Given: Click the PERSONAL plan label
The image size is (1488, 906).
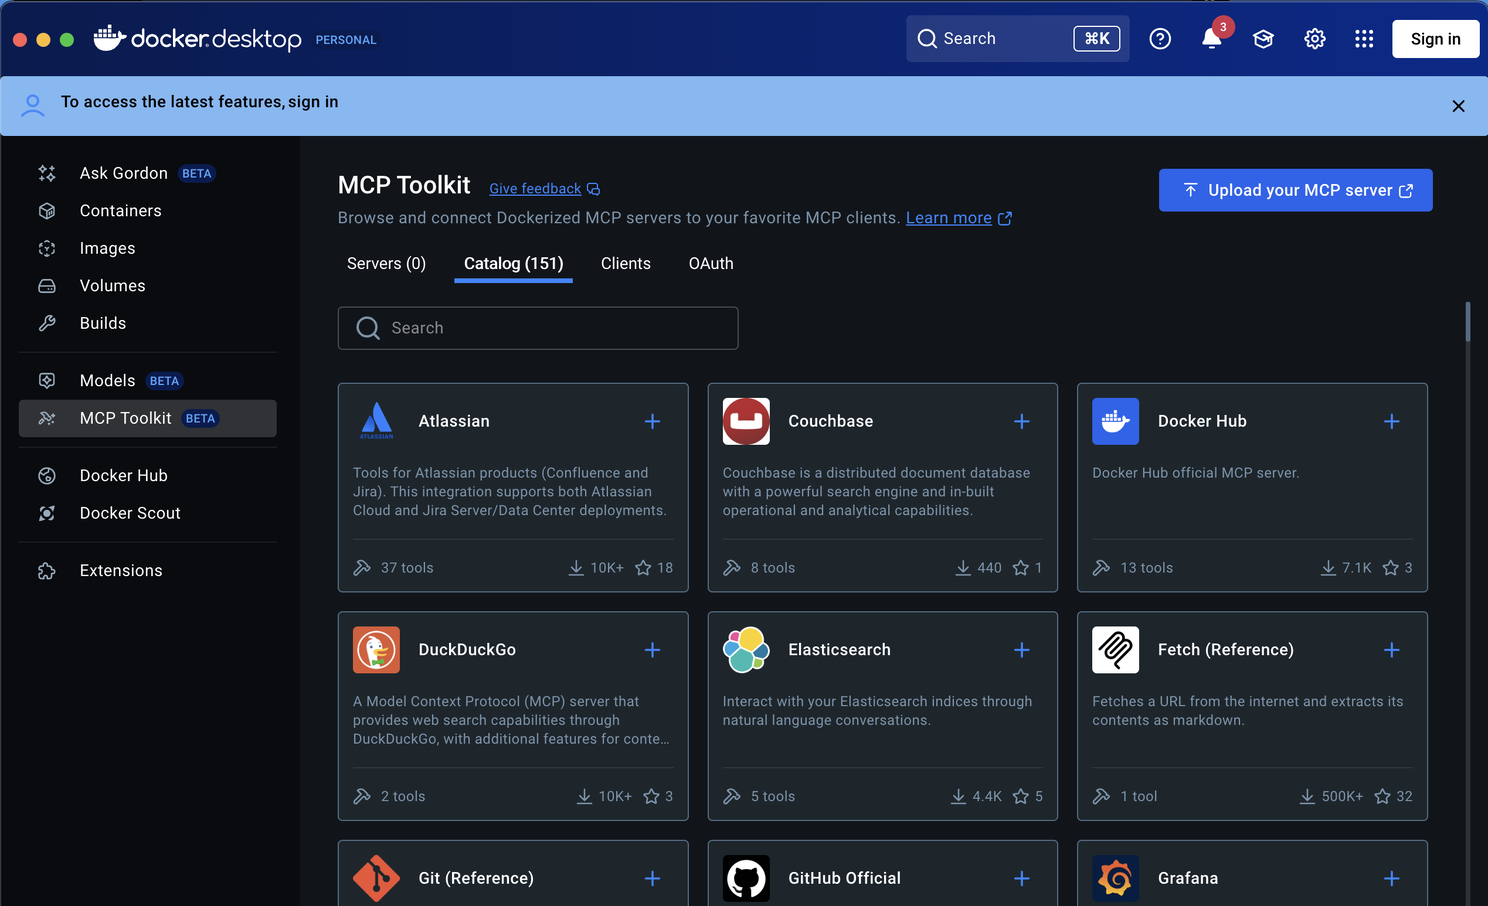Looking at the screenshot, I should [x=346, y=40].
